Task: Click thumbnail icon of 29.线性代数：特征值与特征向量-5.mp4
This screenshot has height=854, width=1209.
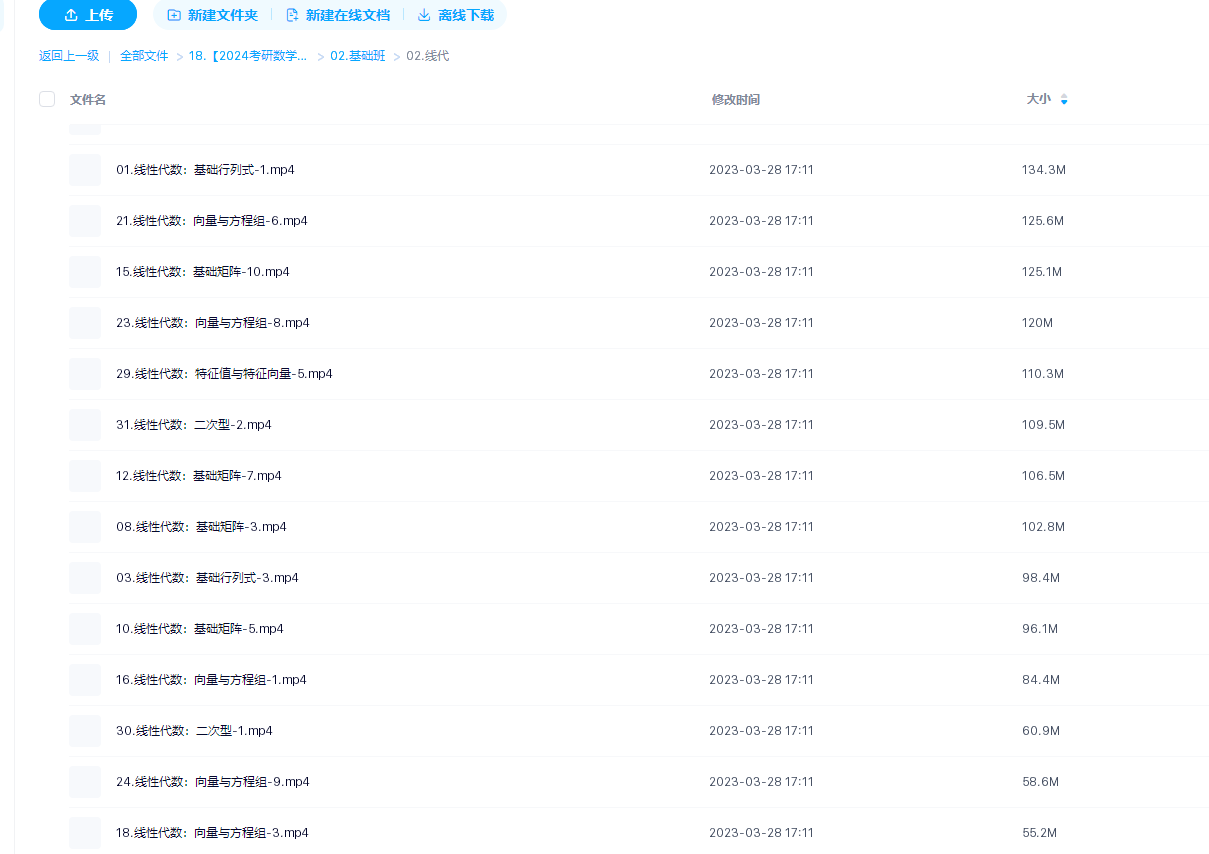Action: tap(85, 374)
